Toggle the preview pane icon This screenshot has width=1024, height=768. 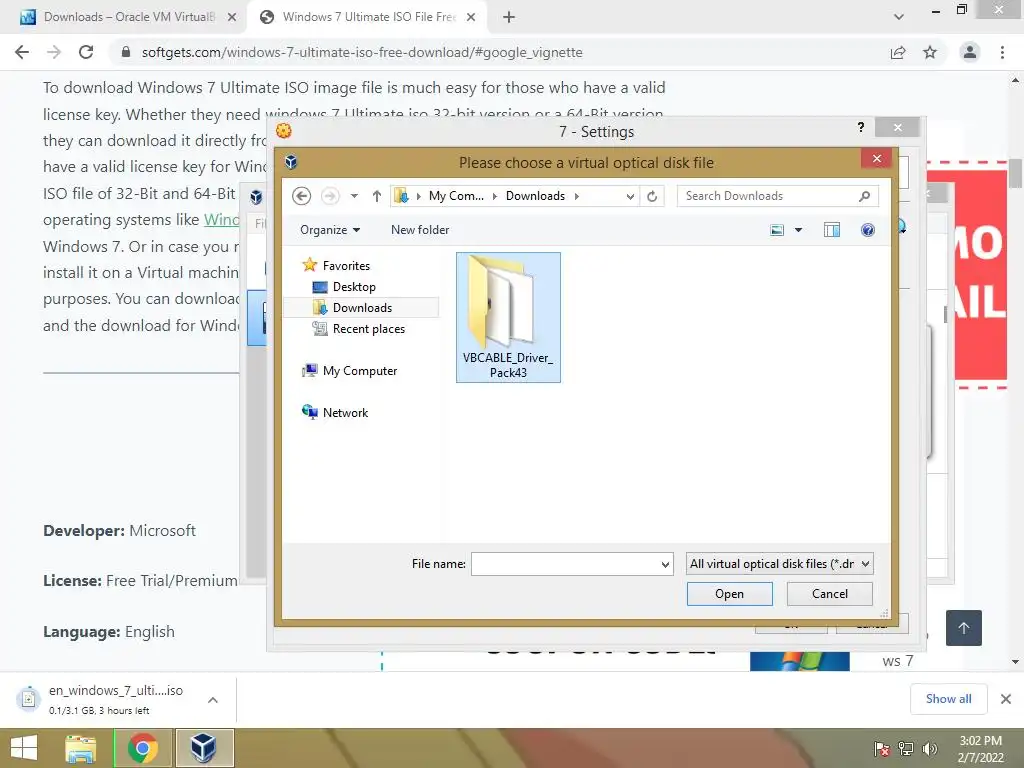point(832,230)
